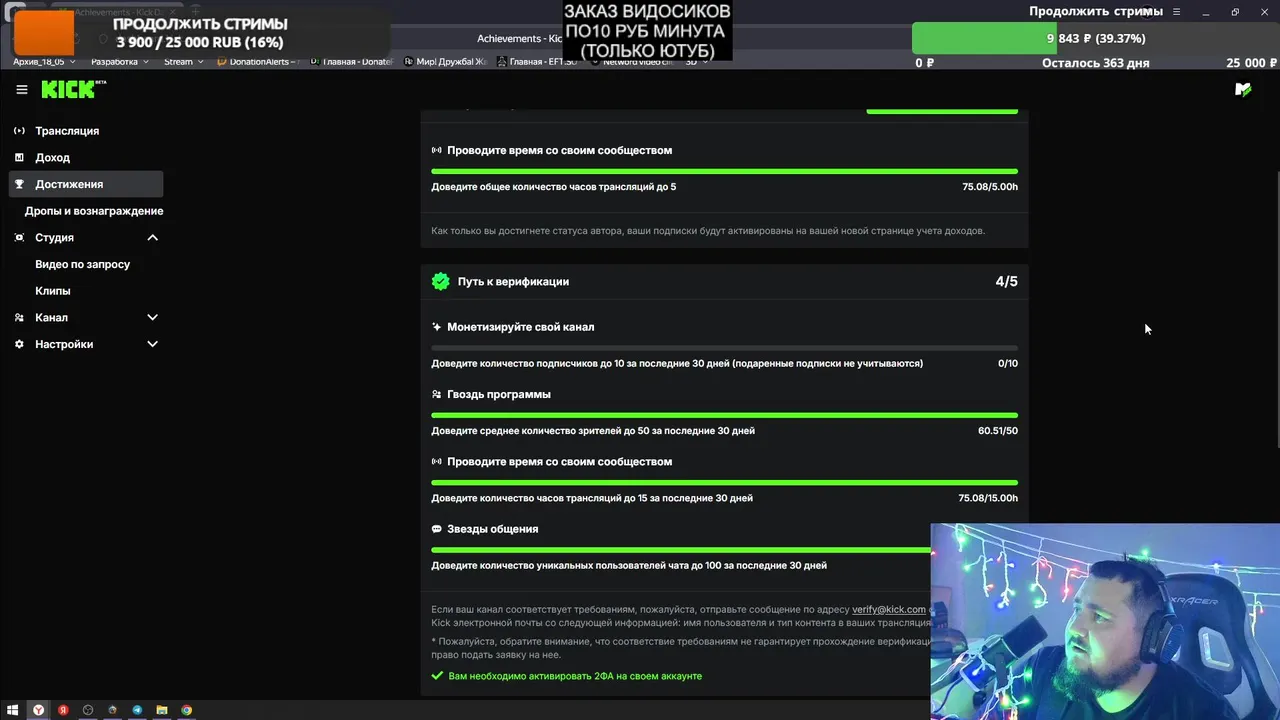Open the Главная - EFT.SU bookmark
1280x720 pixels.
tap(537, 62)
